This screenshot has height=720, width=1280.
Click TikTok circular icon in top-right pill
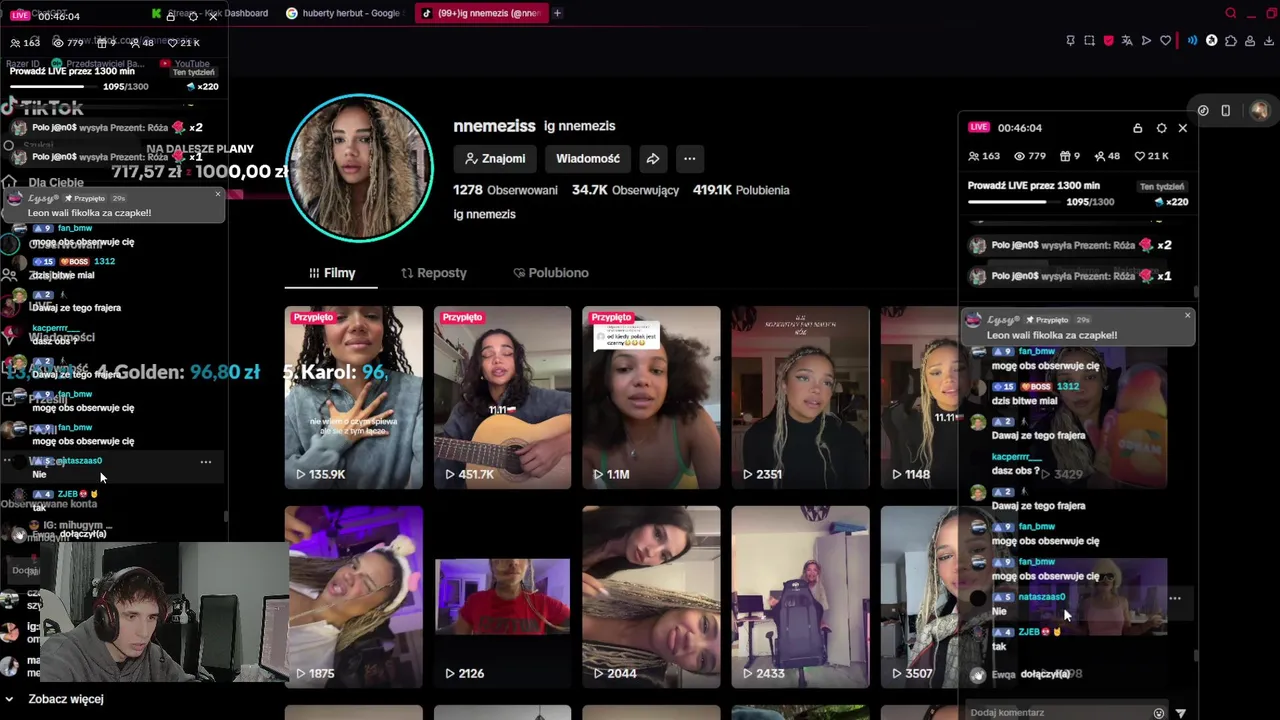1203,110
